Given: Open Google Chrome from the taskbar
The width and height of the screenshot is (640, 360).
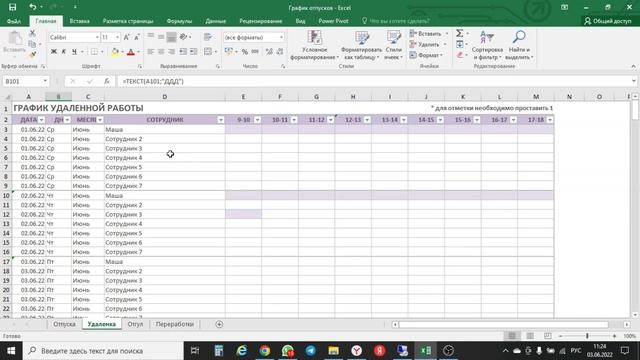Looking at the screenshot, I should (264, 351).
